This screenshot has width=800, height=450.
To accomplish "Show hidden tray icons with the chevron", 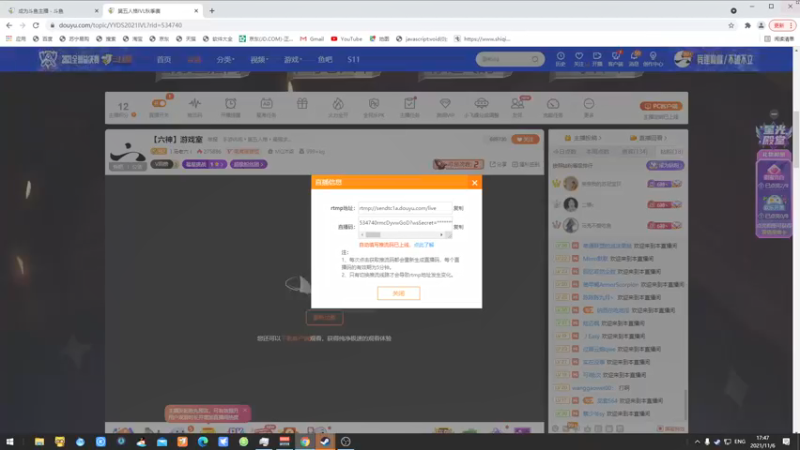I will [697, 442].
